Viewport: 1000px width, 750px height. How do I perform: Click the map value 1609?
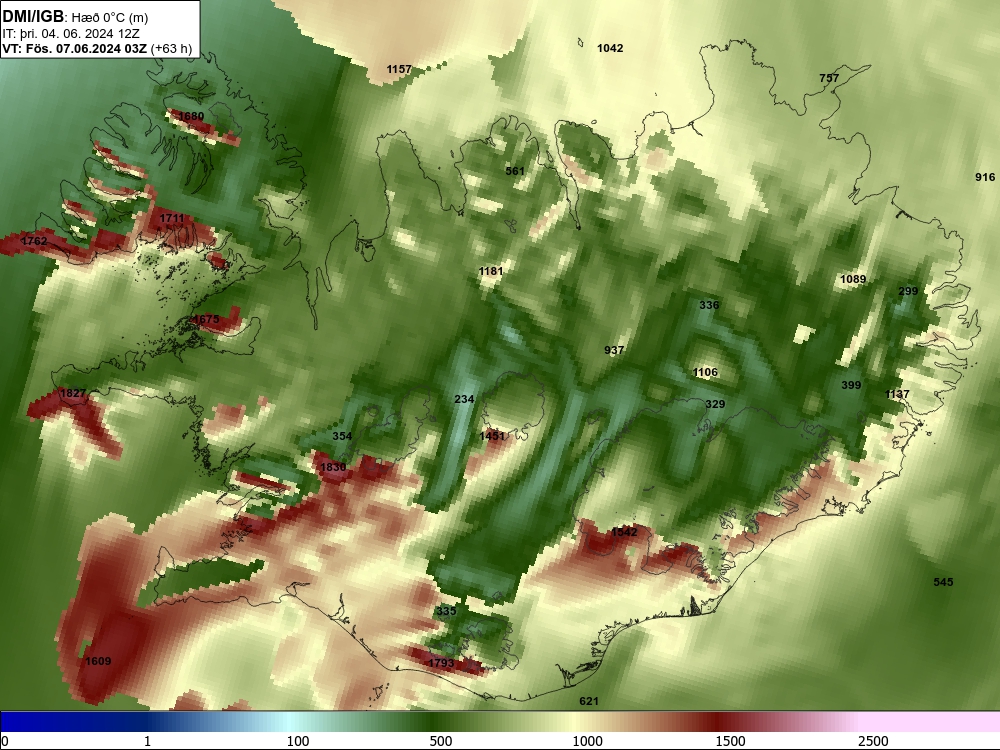click(x=98, y=661)
